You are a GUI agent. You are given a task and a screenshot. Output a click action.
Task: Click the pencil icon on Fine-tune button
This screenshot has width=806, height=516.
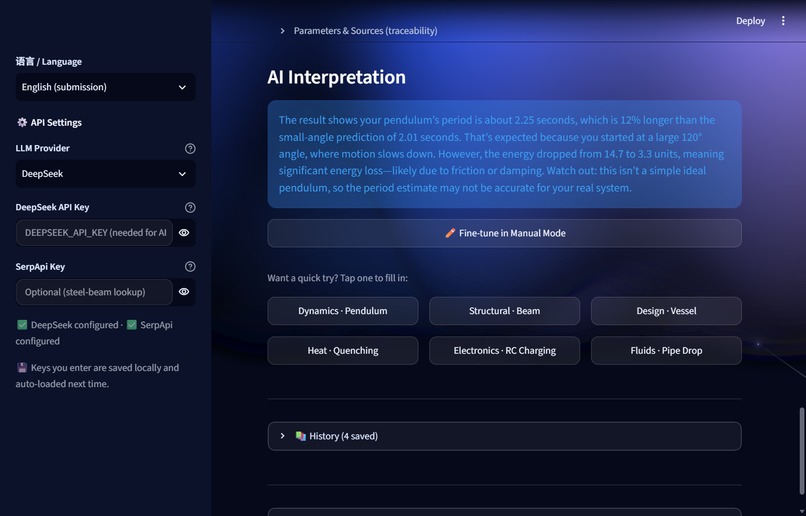450,233
